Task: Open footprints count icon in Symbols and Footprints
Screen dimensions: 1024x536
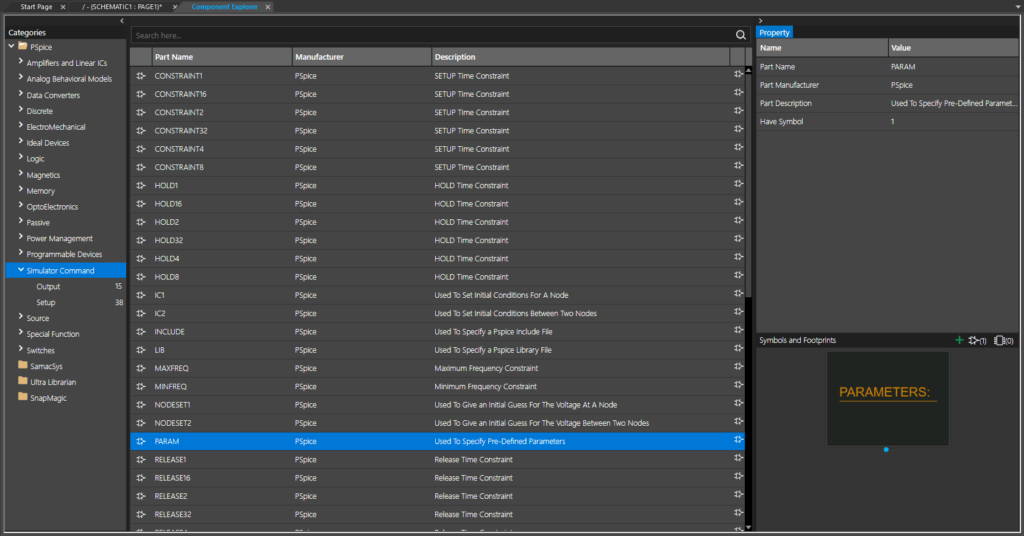Action: tap(1004, 340)
